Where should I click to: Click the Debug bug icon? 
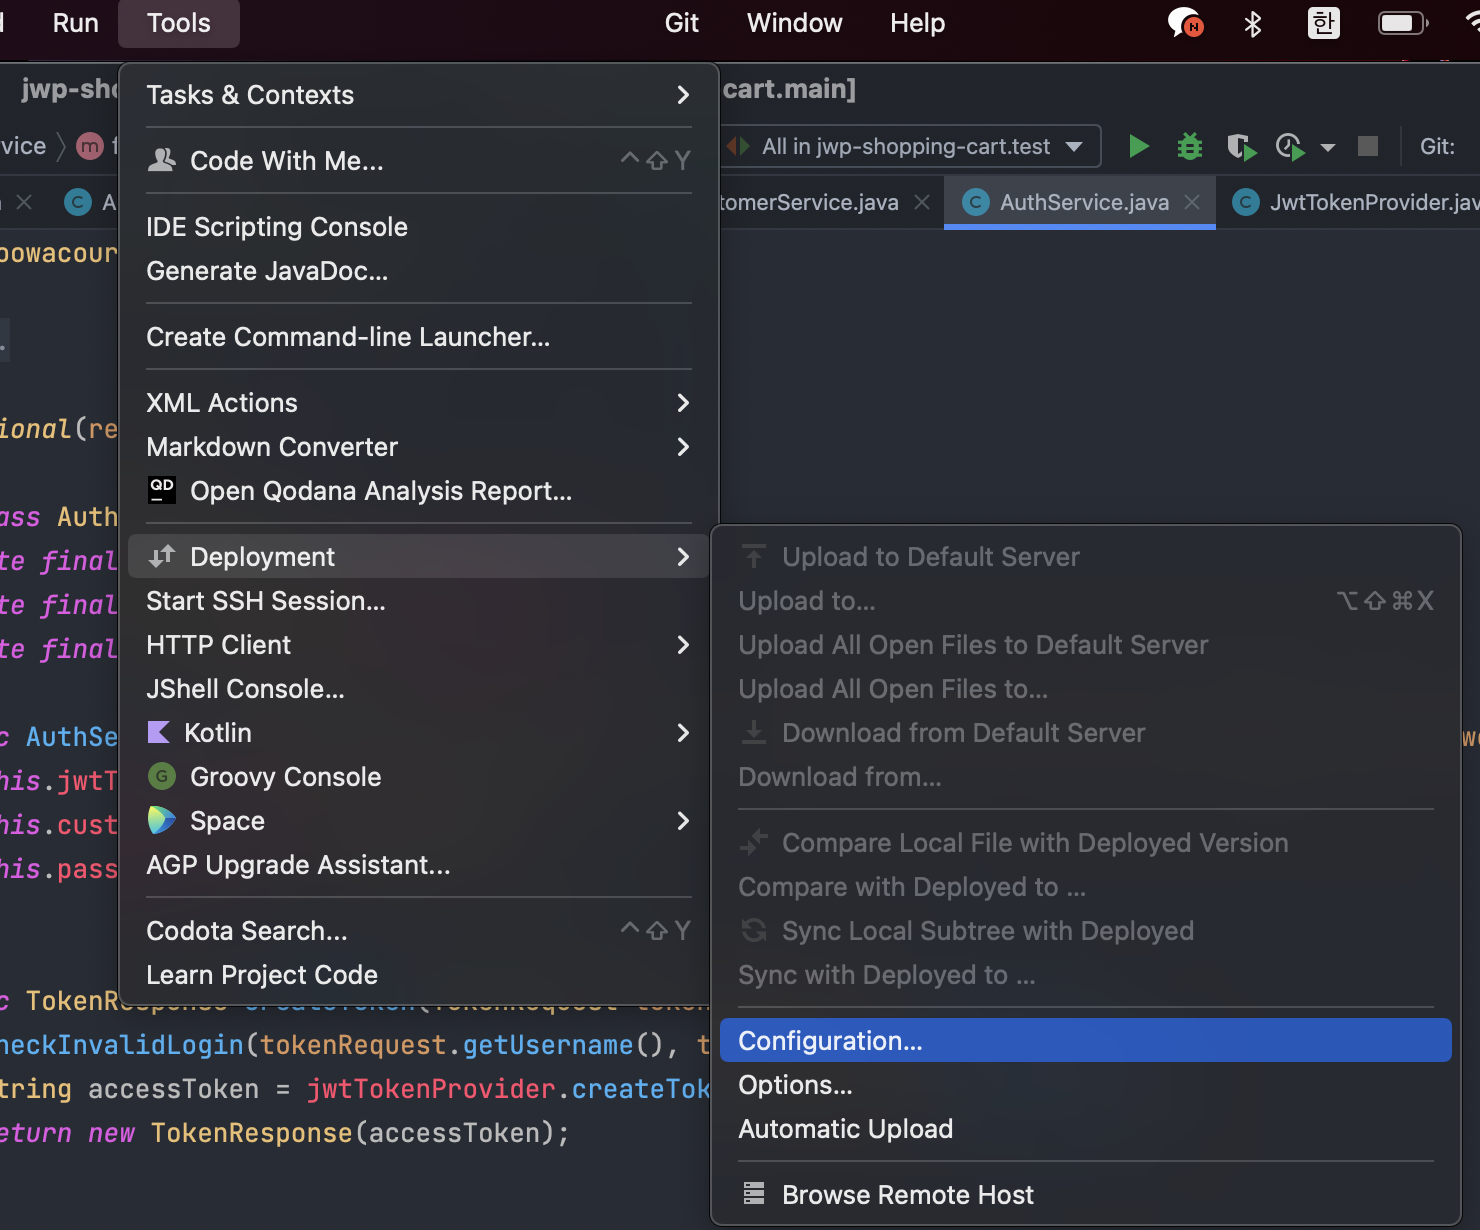click(1189, 146)
